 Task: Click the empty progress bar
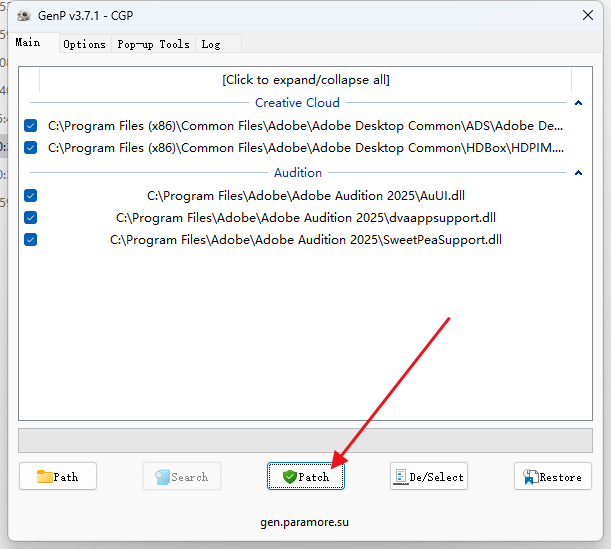pos(306,440)
